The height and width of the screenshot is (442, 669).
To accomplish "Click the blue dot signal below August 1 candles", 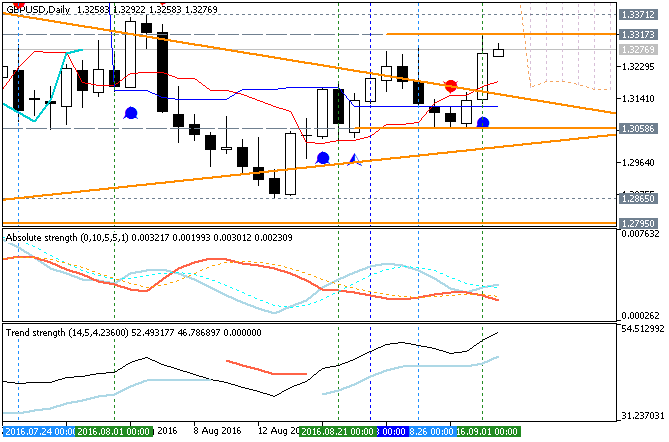I will pyautogui.click(x=131, y=113).
